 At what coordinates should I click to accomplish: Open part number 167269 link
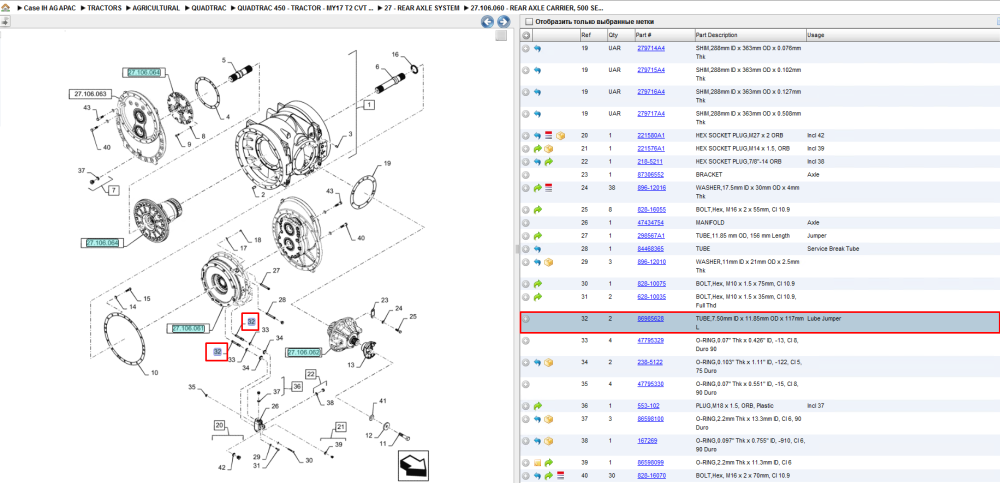click(x=647, y=441)
